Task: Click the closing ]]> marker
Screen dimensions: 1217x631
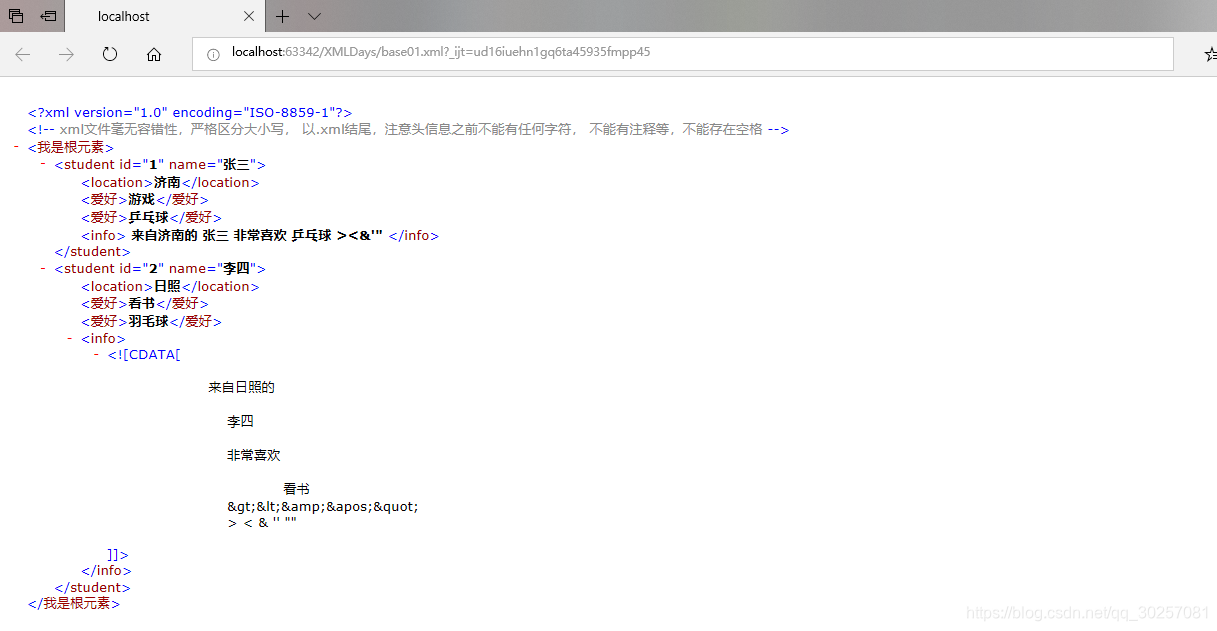Action: point(118,554)
